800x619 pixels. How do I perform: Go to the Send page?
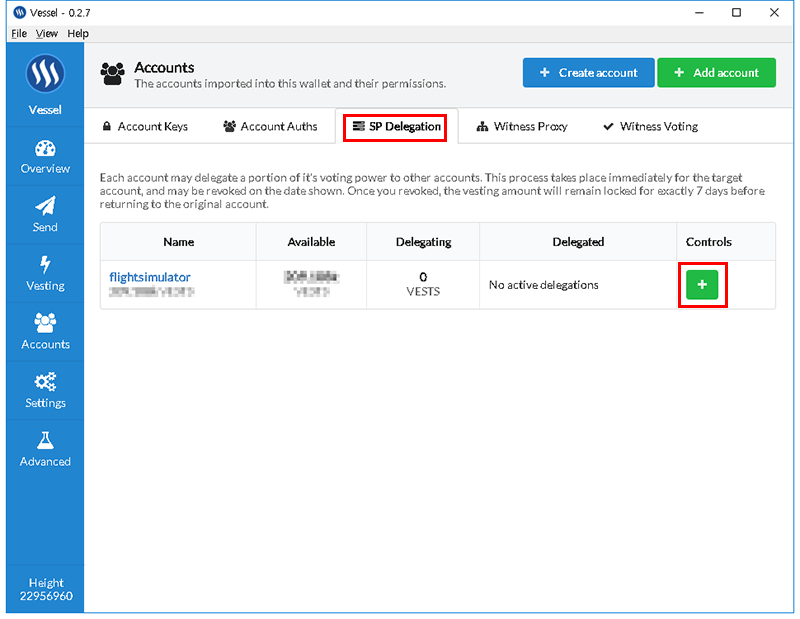45,215
